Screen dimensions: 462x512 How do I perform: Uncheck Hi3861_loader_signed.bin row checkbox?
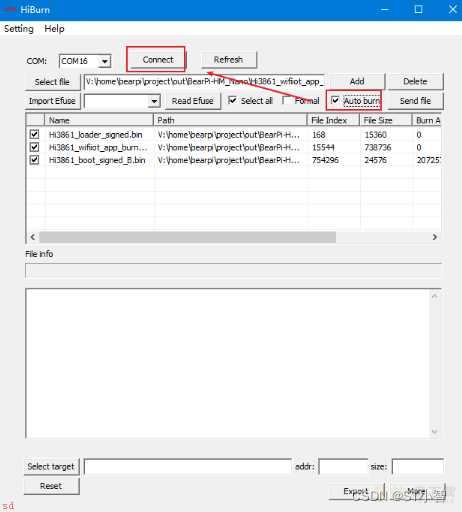(x=34, y=134)
